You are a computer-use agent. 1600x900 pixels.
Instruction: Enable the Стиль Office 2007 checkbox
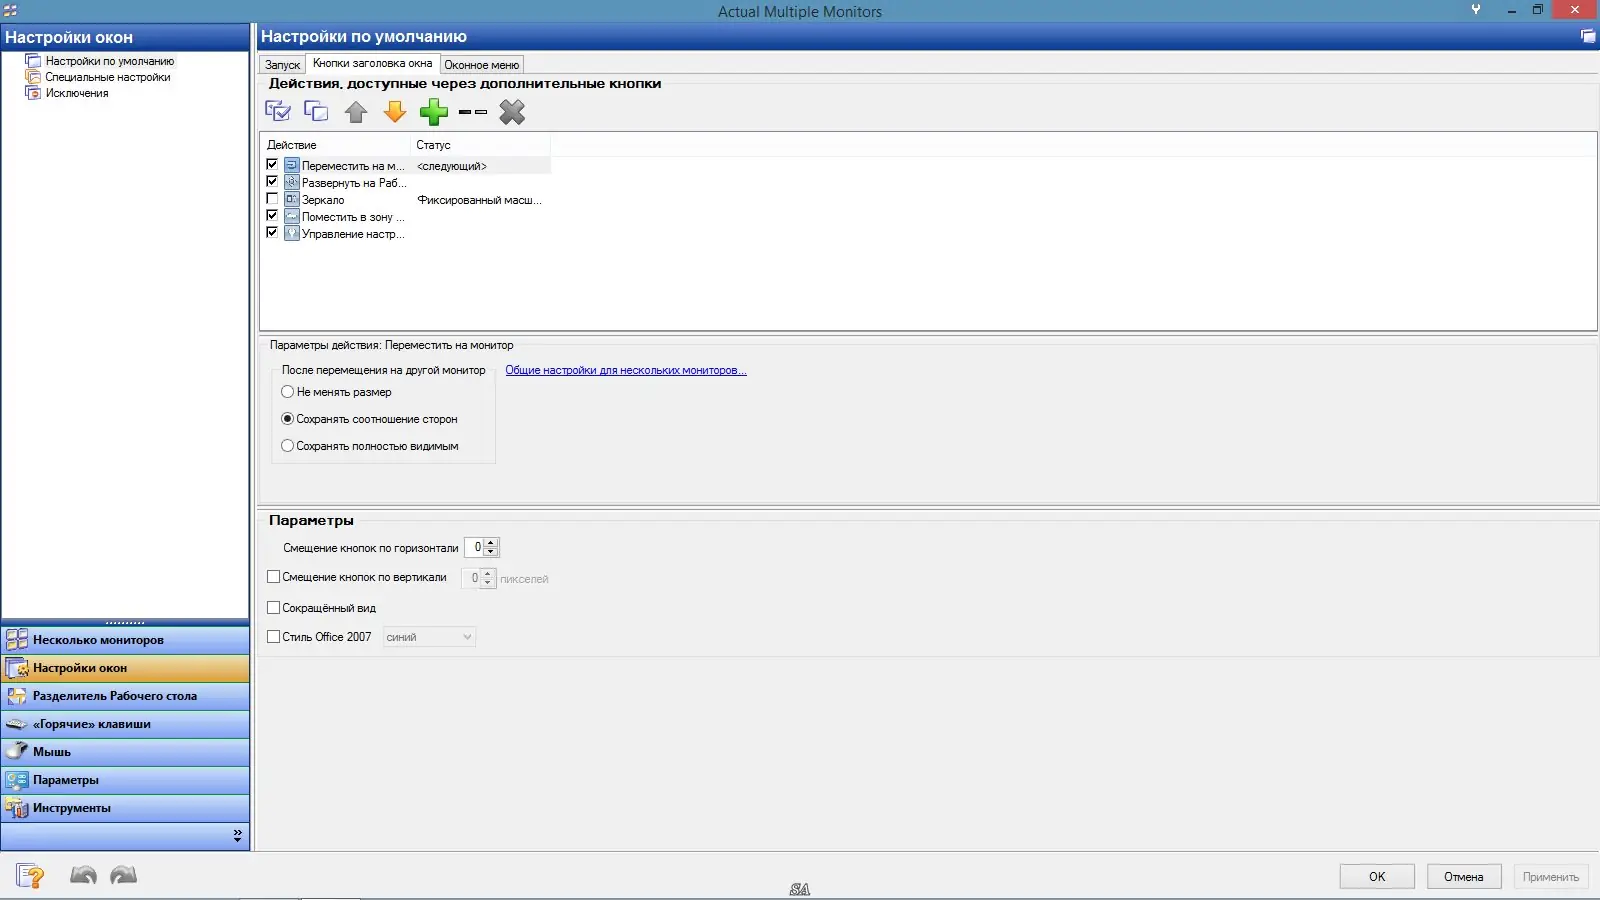pyautogui.click(x=274, y=637)
